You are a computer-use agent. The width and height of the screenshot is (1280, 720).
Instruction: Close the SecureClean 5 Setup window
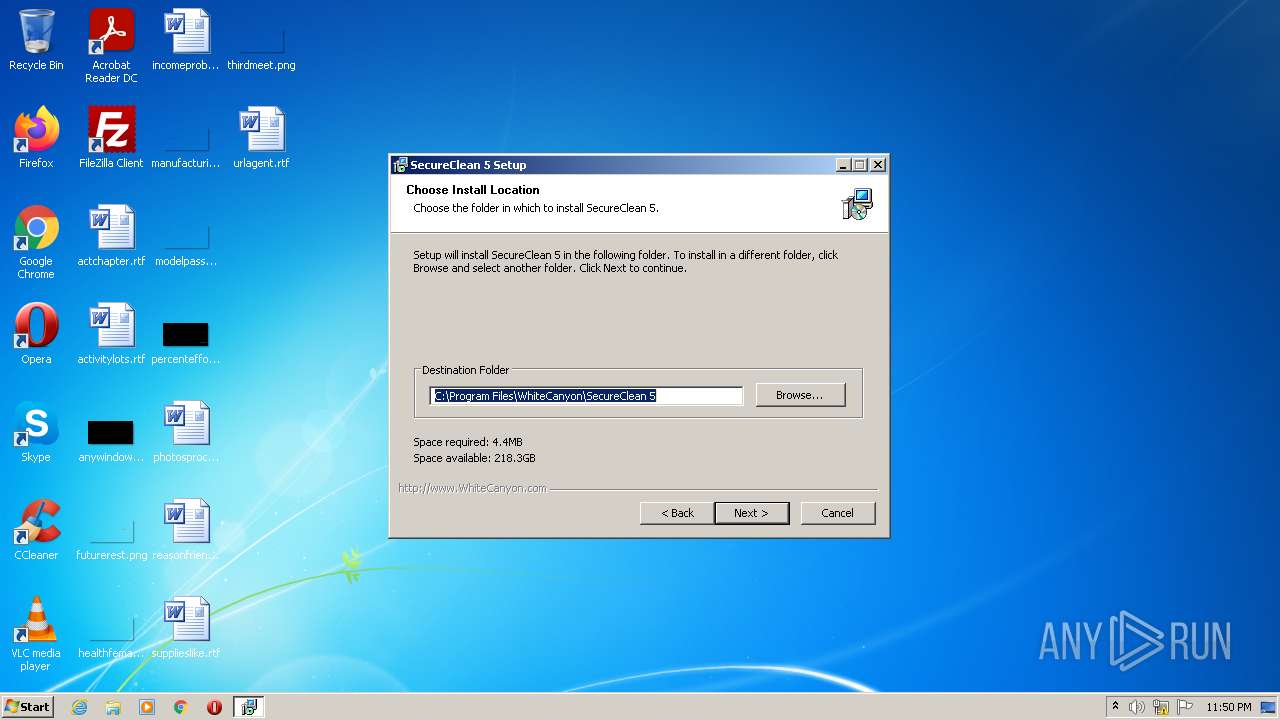point(878,165)
